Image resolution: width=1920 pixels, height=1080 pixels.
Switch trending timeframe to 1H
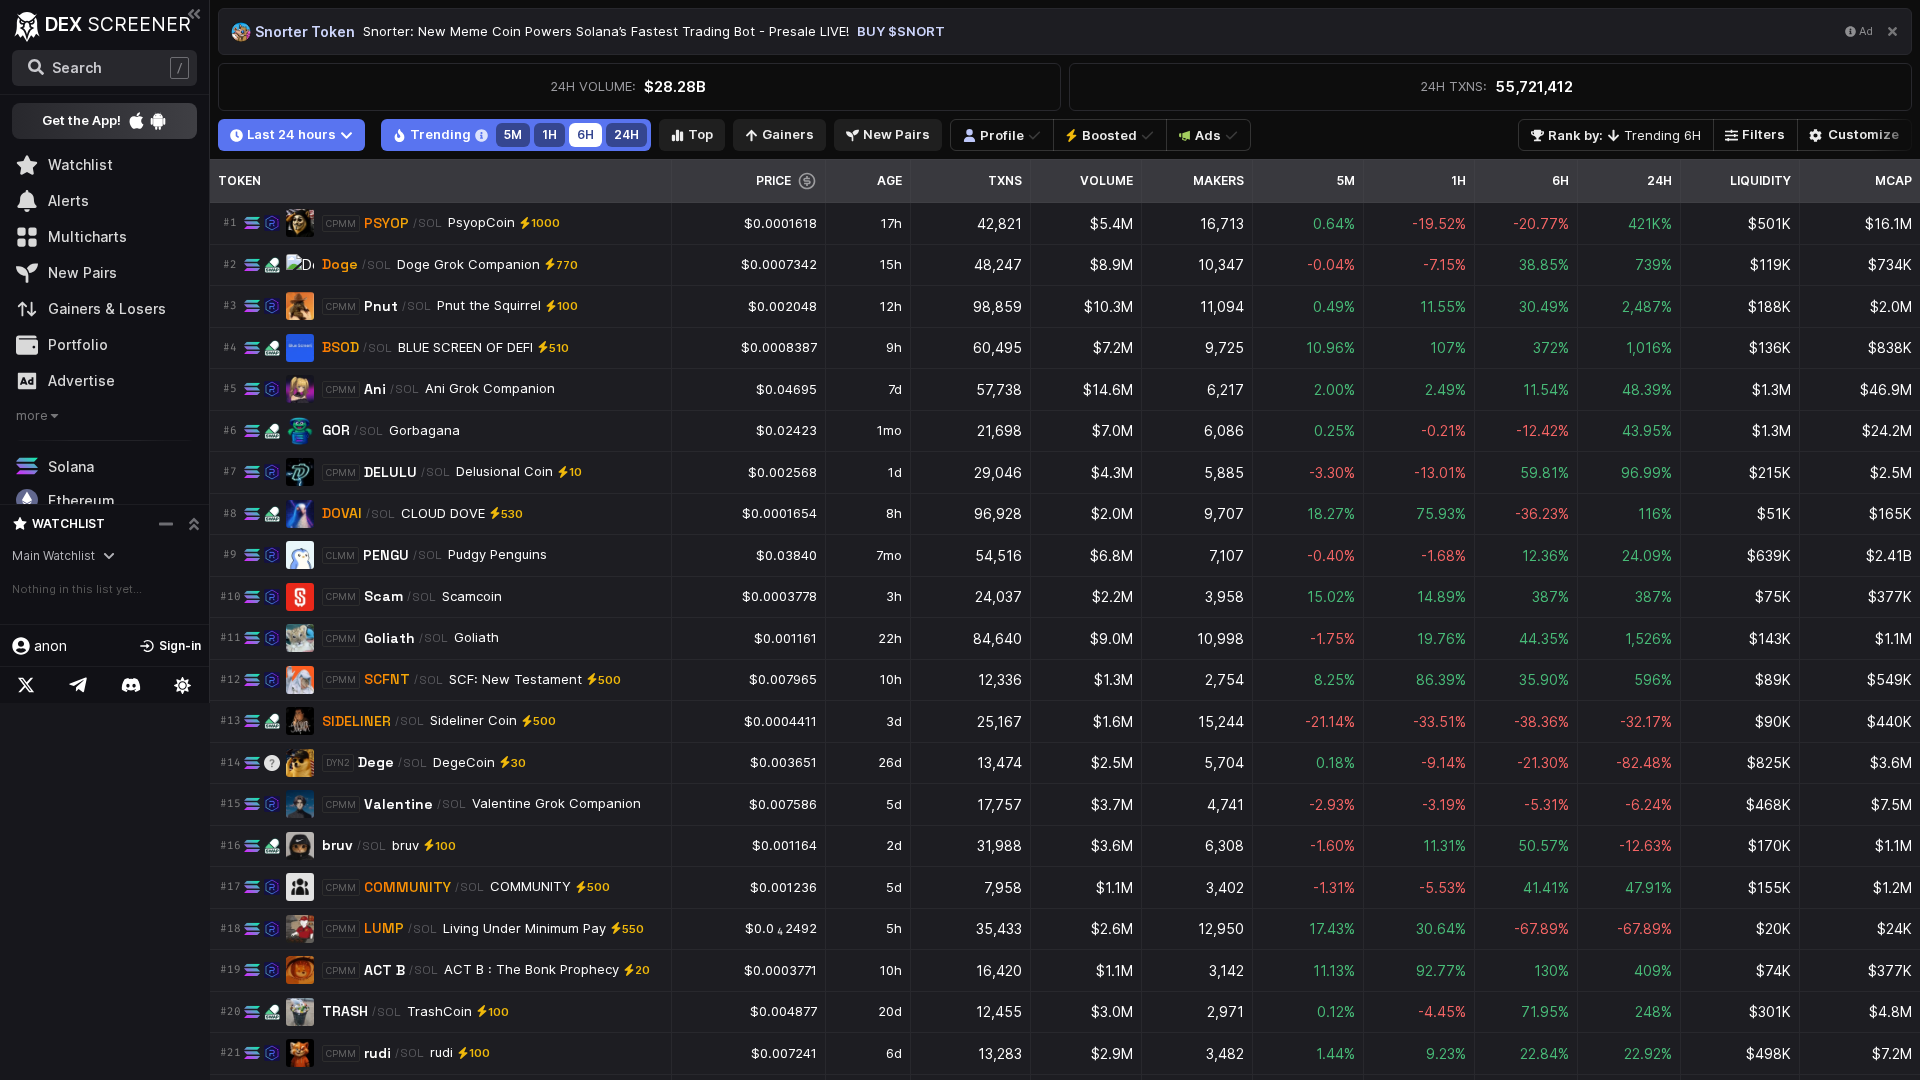pos(549,135)
